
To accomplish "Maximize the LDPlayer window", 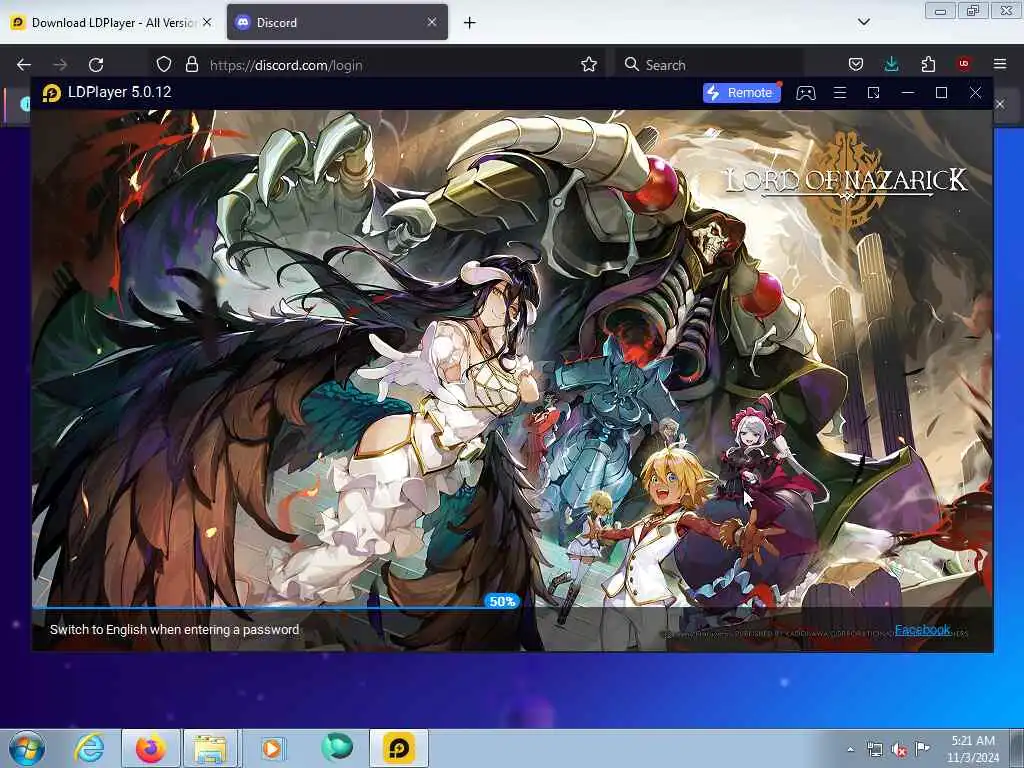I will (941, 93).
